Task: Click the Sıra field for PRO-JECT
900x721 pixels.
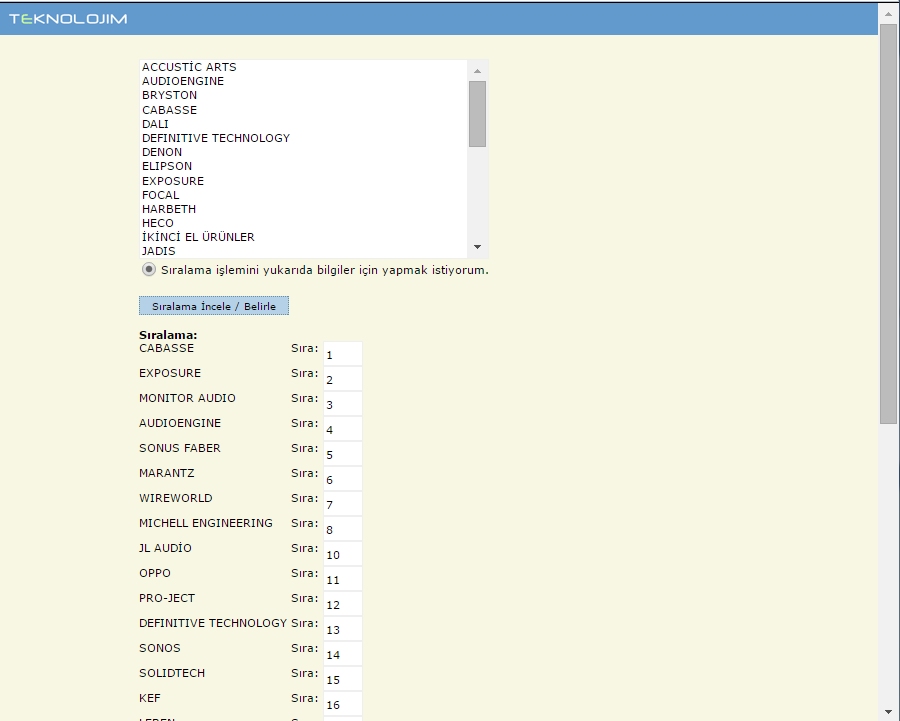Action: pos(343,603)
